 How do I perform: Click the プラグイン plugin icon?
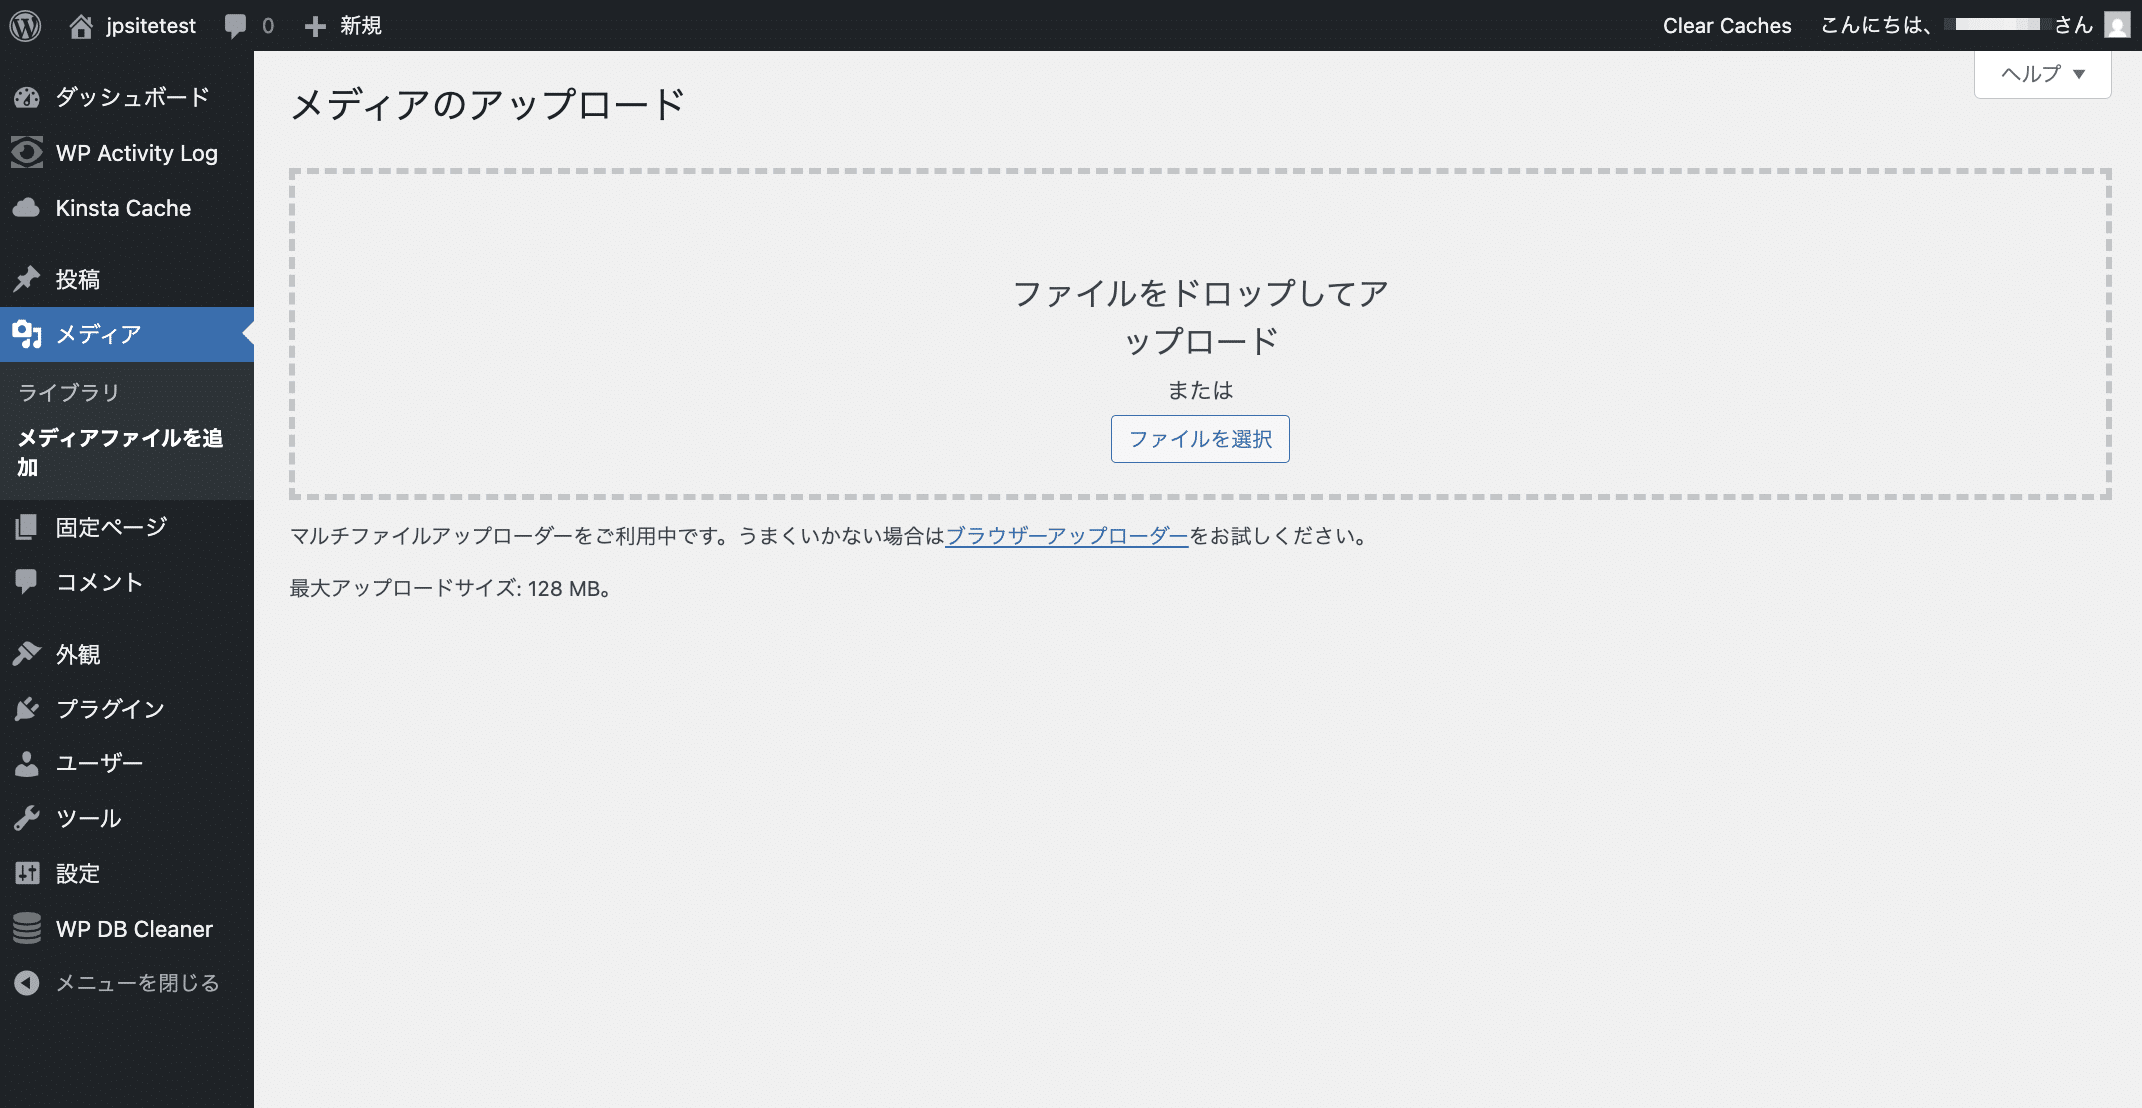27,708
